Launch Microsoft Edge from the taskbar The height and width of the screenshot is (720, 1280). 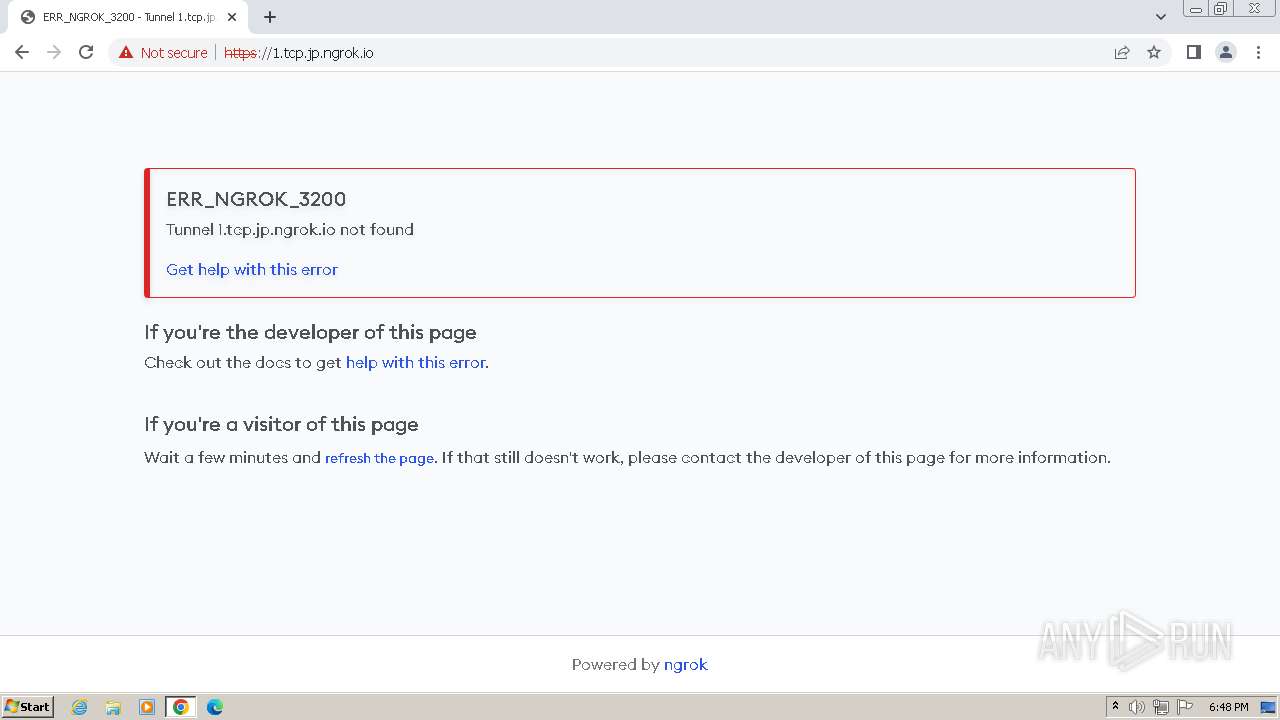click(215, 707)
